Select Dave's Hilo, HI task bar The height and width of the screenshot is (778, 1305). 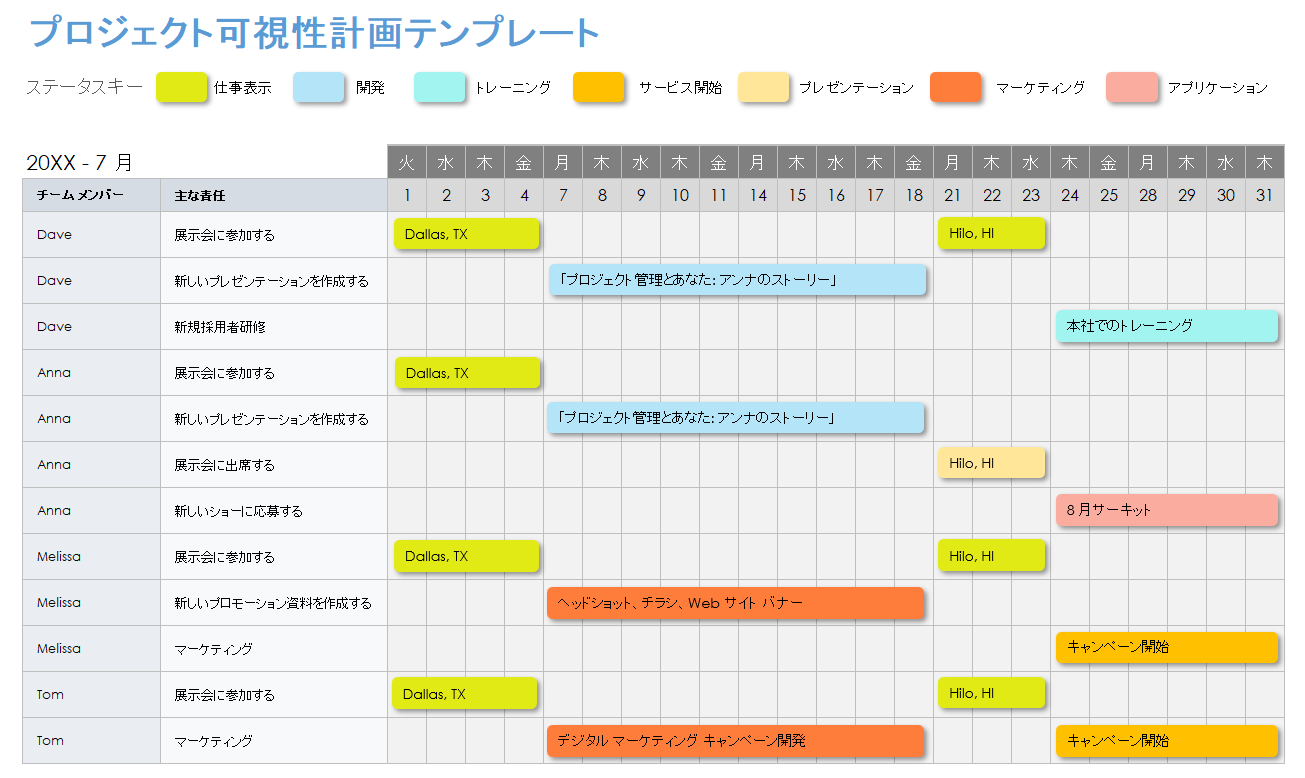click(x=991, y=234)
